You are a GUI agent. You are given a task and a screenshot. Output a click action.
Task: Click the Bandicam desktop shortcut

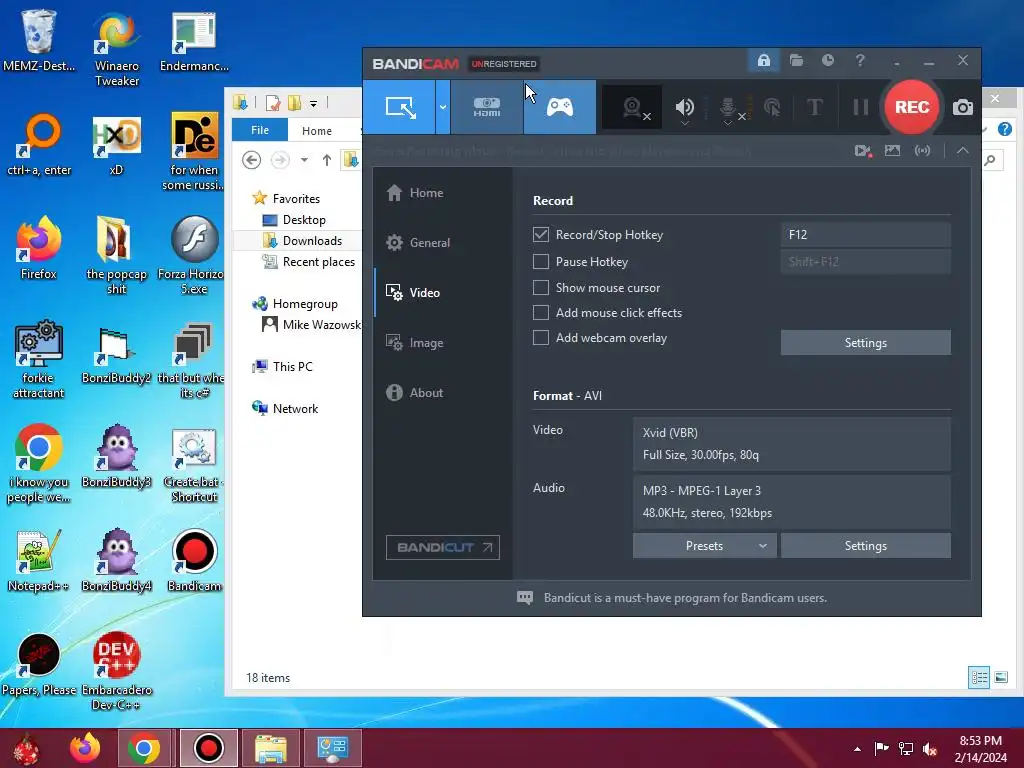(194, 560)
